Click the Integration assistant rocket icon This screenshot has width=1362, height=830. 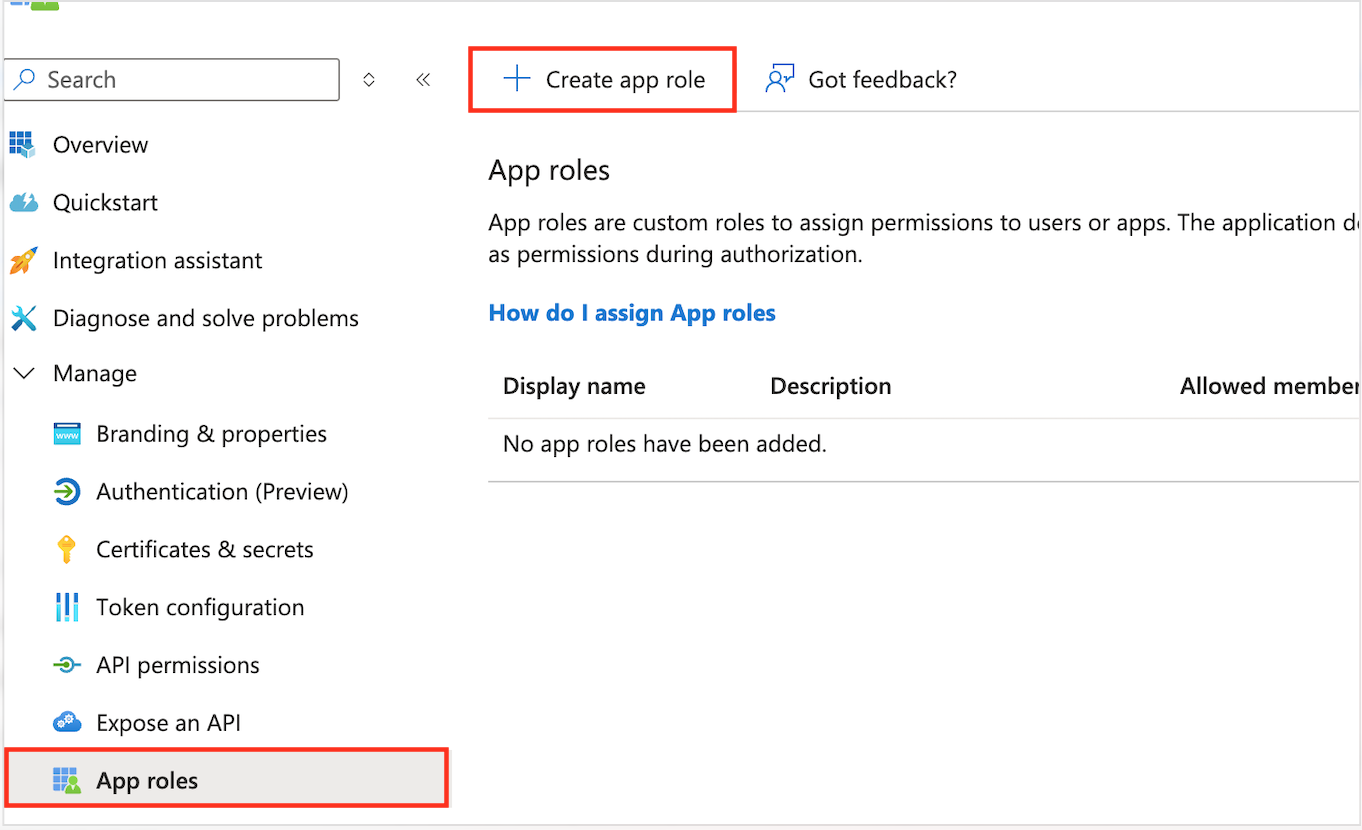click(23, 261)
